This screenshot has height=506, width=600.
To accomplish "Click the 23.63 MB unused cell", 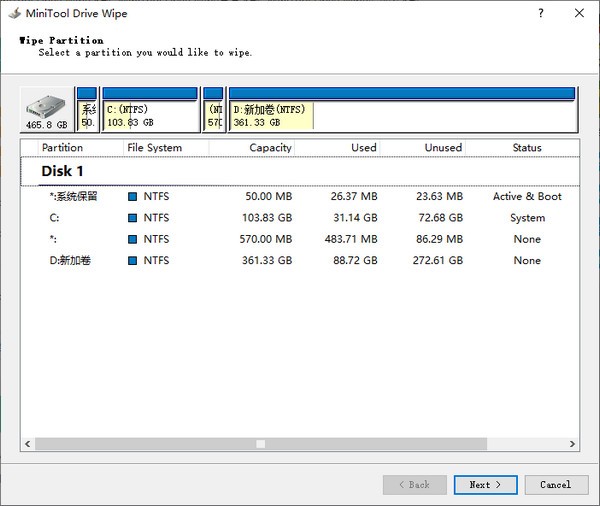I will 440,196.
